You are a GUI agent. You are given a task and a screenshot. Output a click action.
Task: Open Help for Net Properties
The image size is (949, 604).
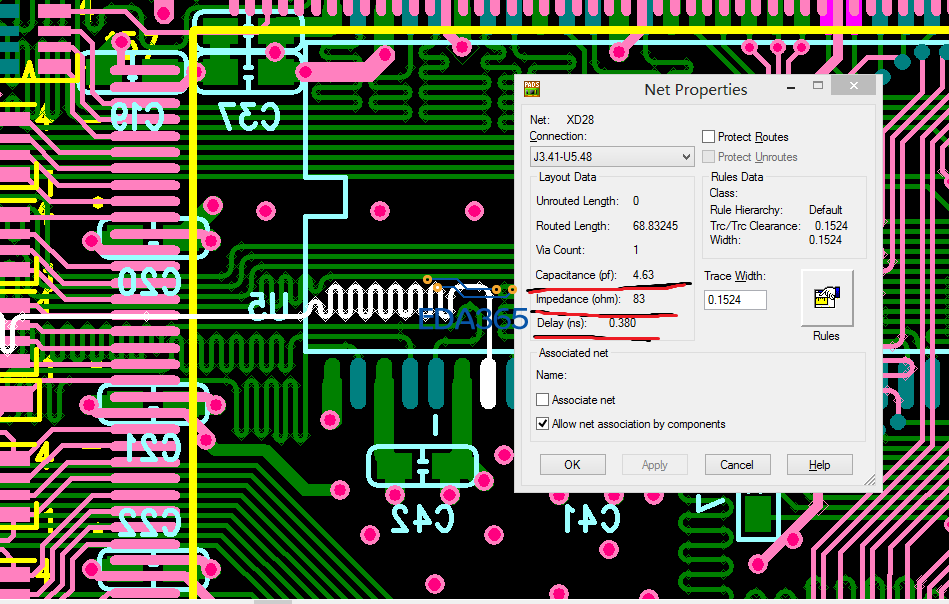pos(819,465)
